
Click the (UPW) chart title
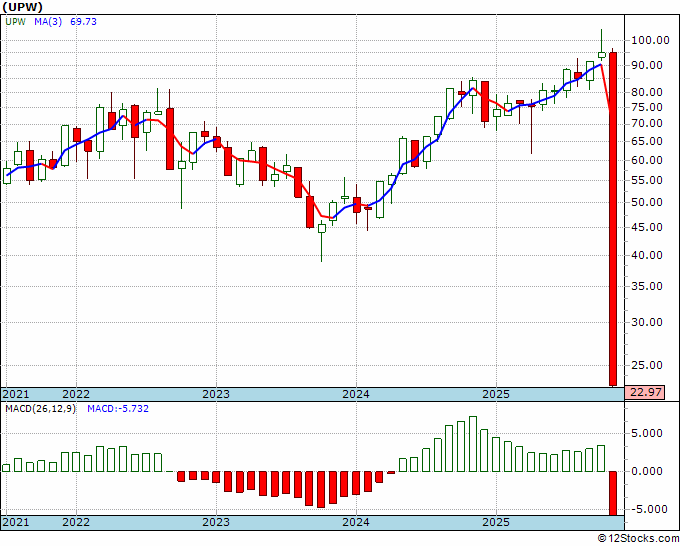23,7
